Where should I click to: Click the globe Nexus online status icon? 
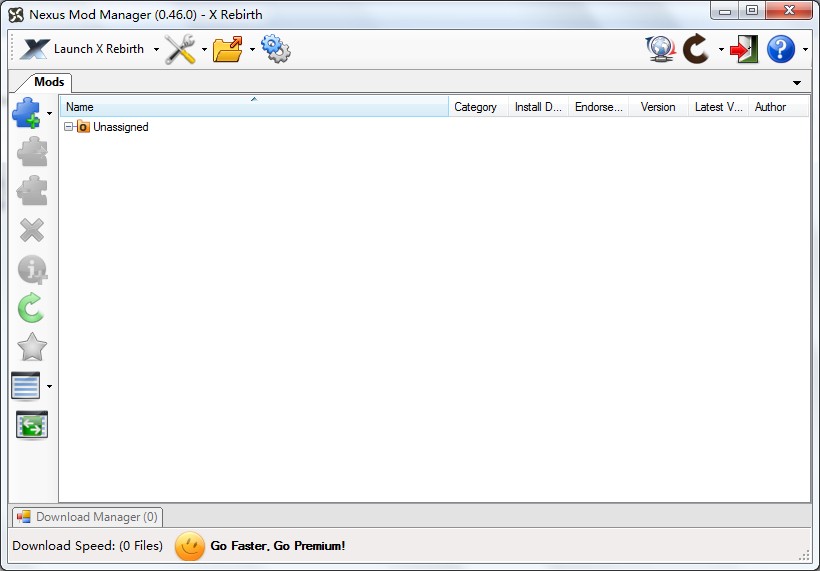660,49
